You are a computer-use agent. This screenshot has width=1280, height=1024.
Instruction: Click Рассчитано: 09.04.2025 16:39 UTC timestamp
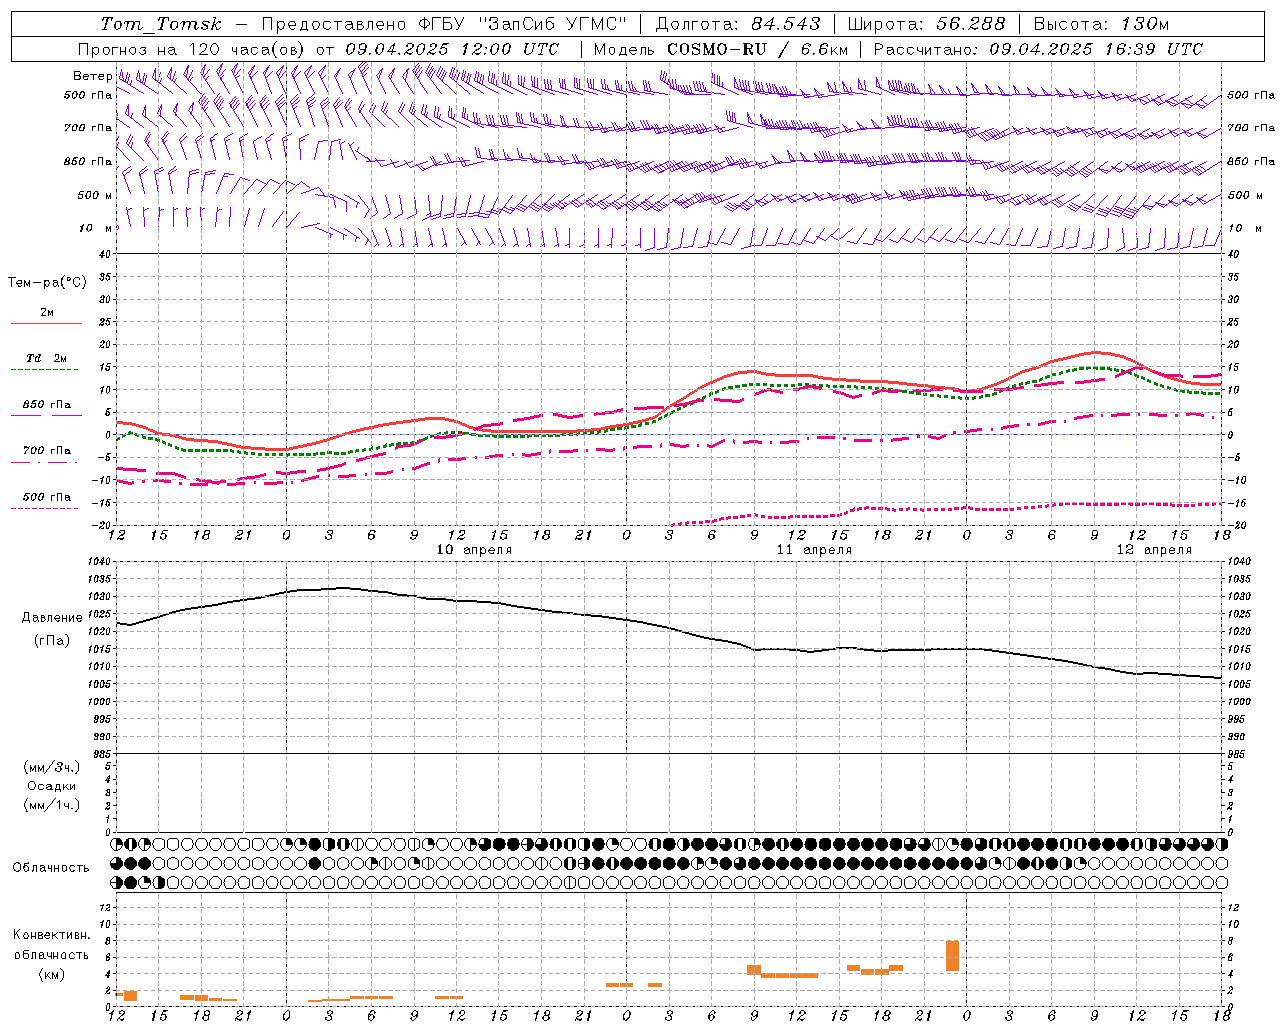pos(1038,49)
